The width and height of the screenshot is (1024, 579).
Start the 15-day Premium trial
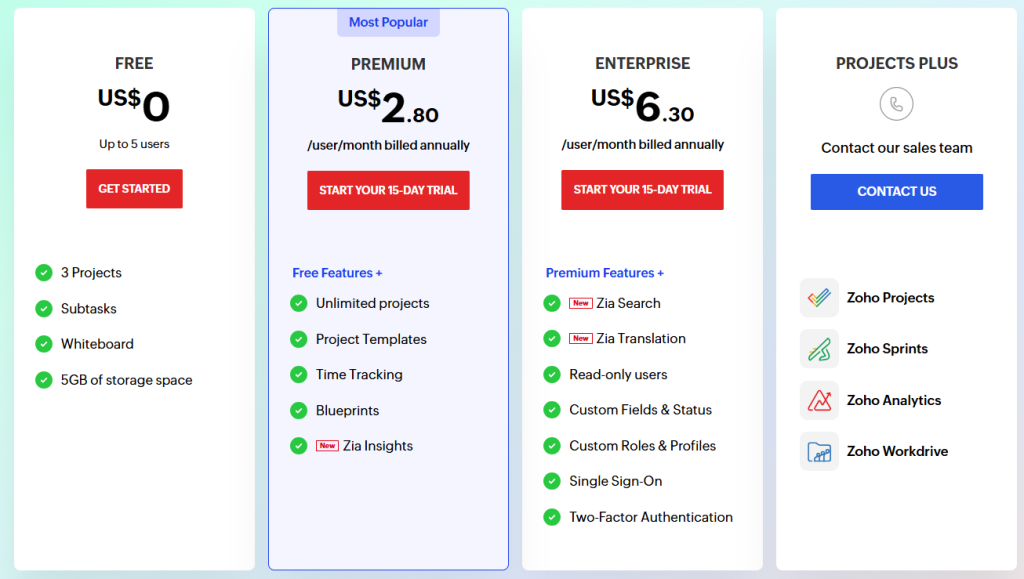tap(388, 190)
